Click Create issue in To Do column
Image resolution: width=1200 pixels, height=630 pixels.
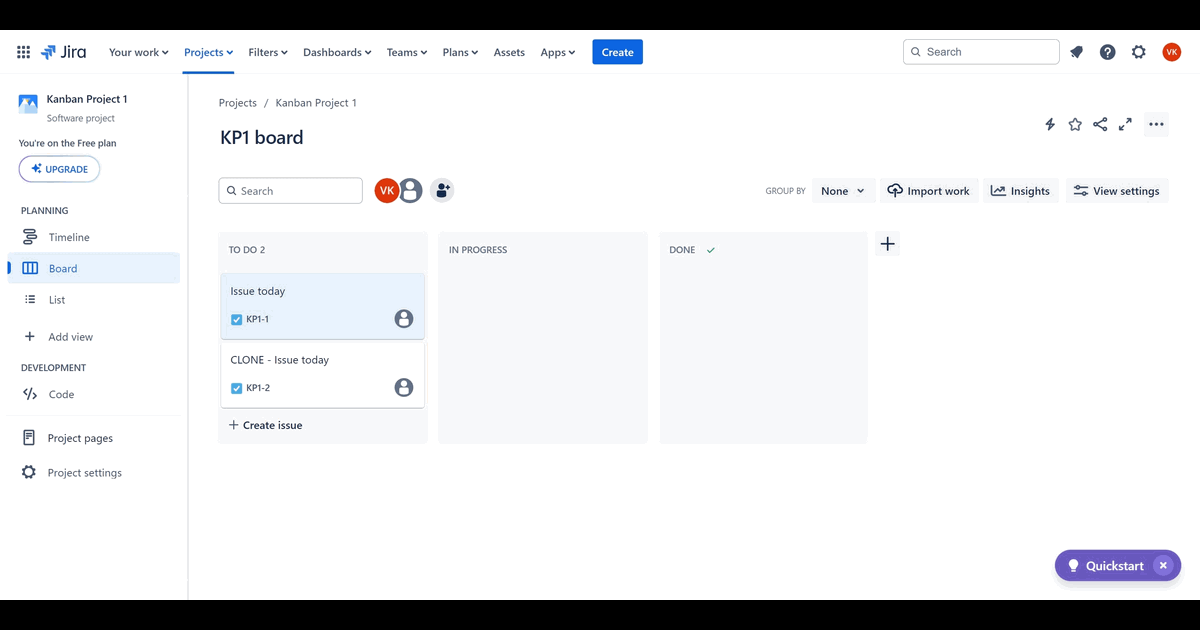click(x=265, y=425)
